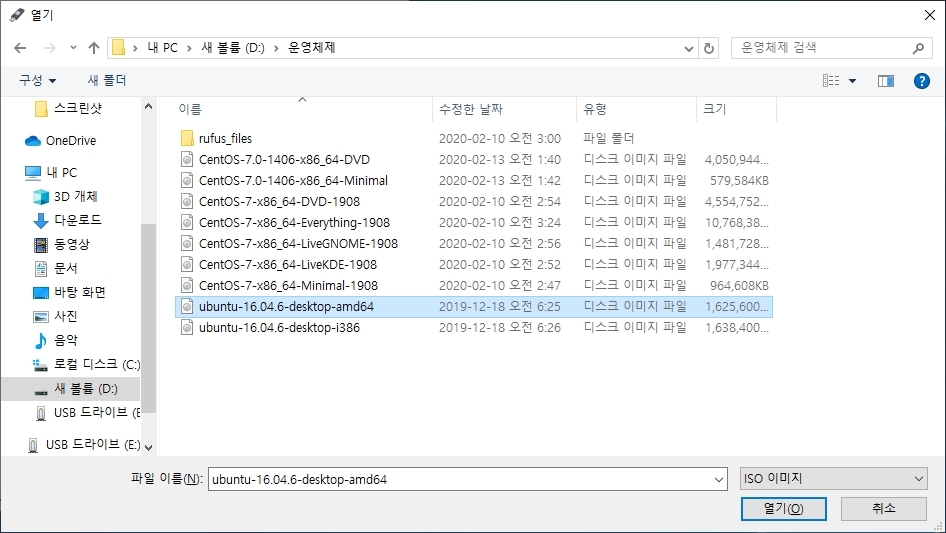Viewport: 946px width, 533px height.
Task: Open help with question mark icon
Action: 922,80
